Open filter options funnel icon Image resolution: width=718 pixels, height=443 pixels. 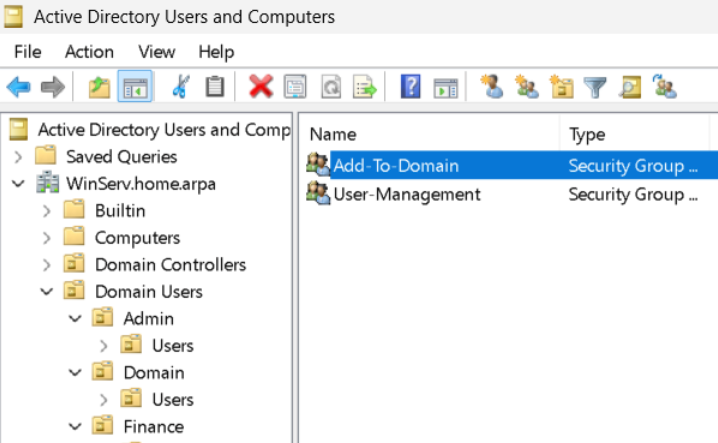596,88
